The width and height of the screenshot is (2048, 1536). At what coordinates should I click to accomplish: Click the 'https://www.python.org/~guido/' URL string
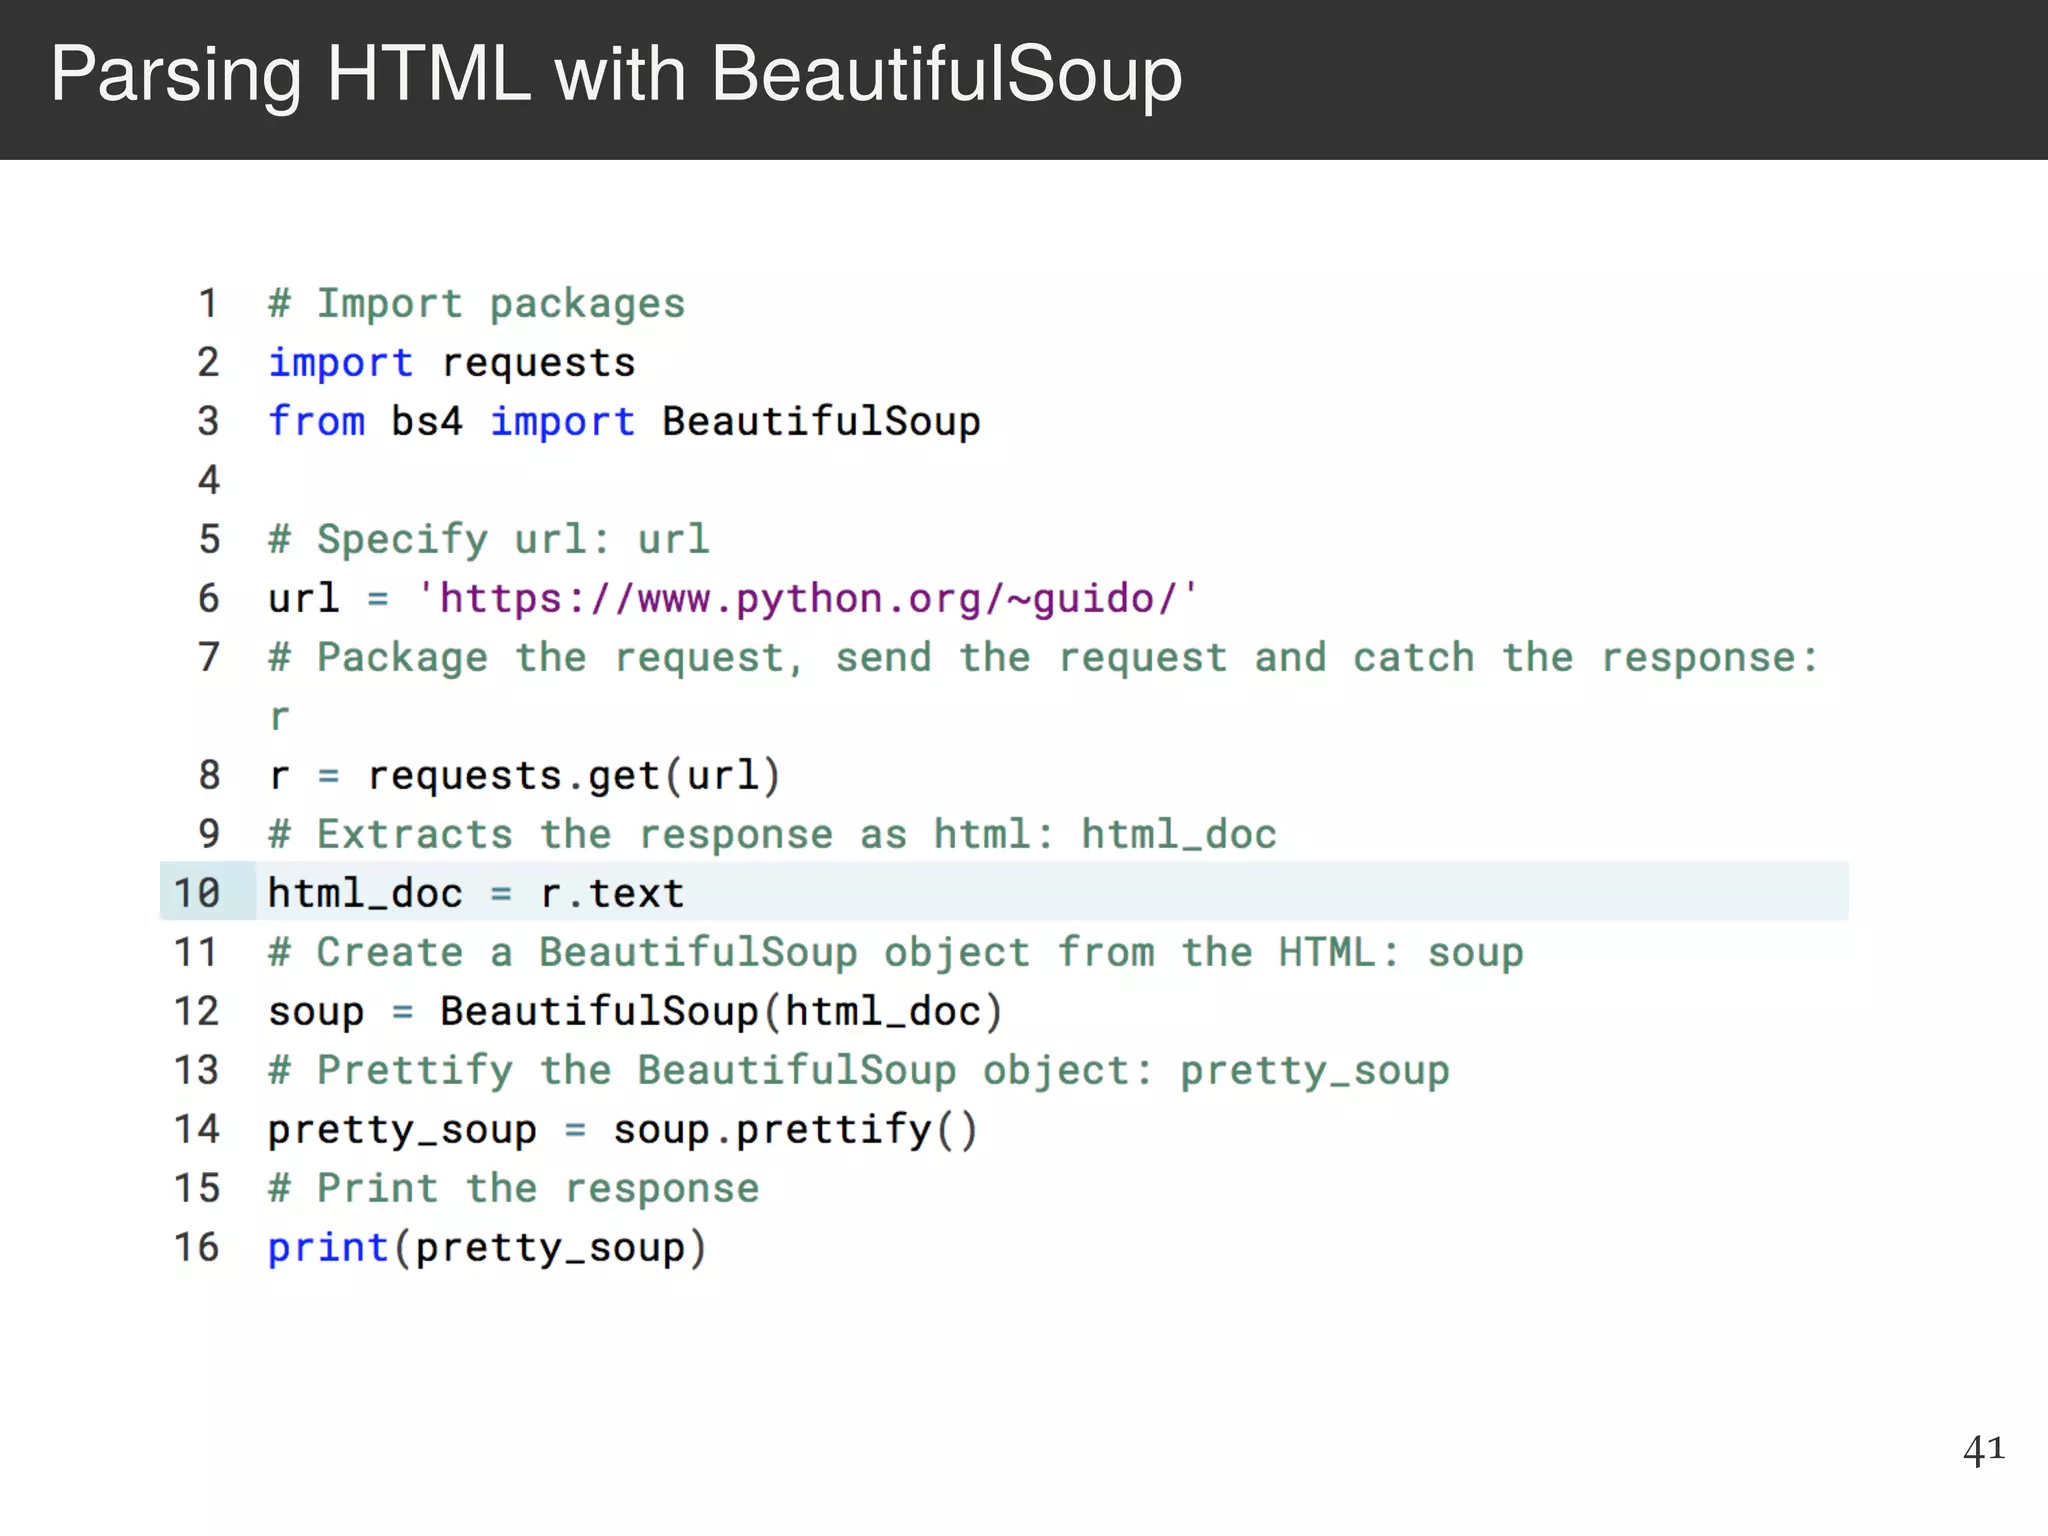pyautogui.click(x=807, y=599)
